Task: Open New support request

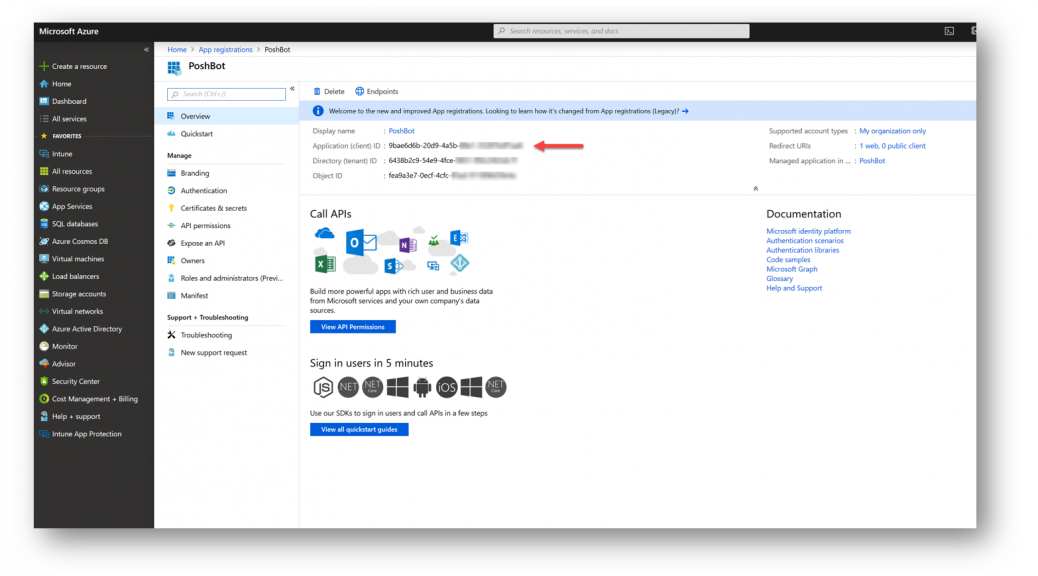Action: coord(213,353)
